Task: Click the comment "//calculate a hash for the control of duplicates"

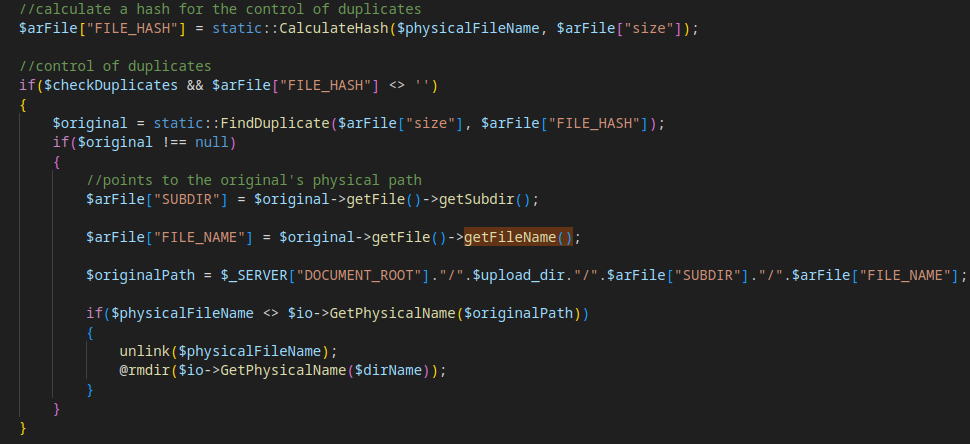Action: point(220,9)
